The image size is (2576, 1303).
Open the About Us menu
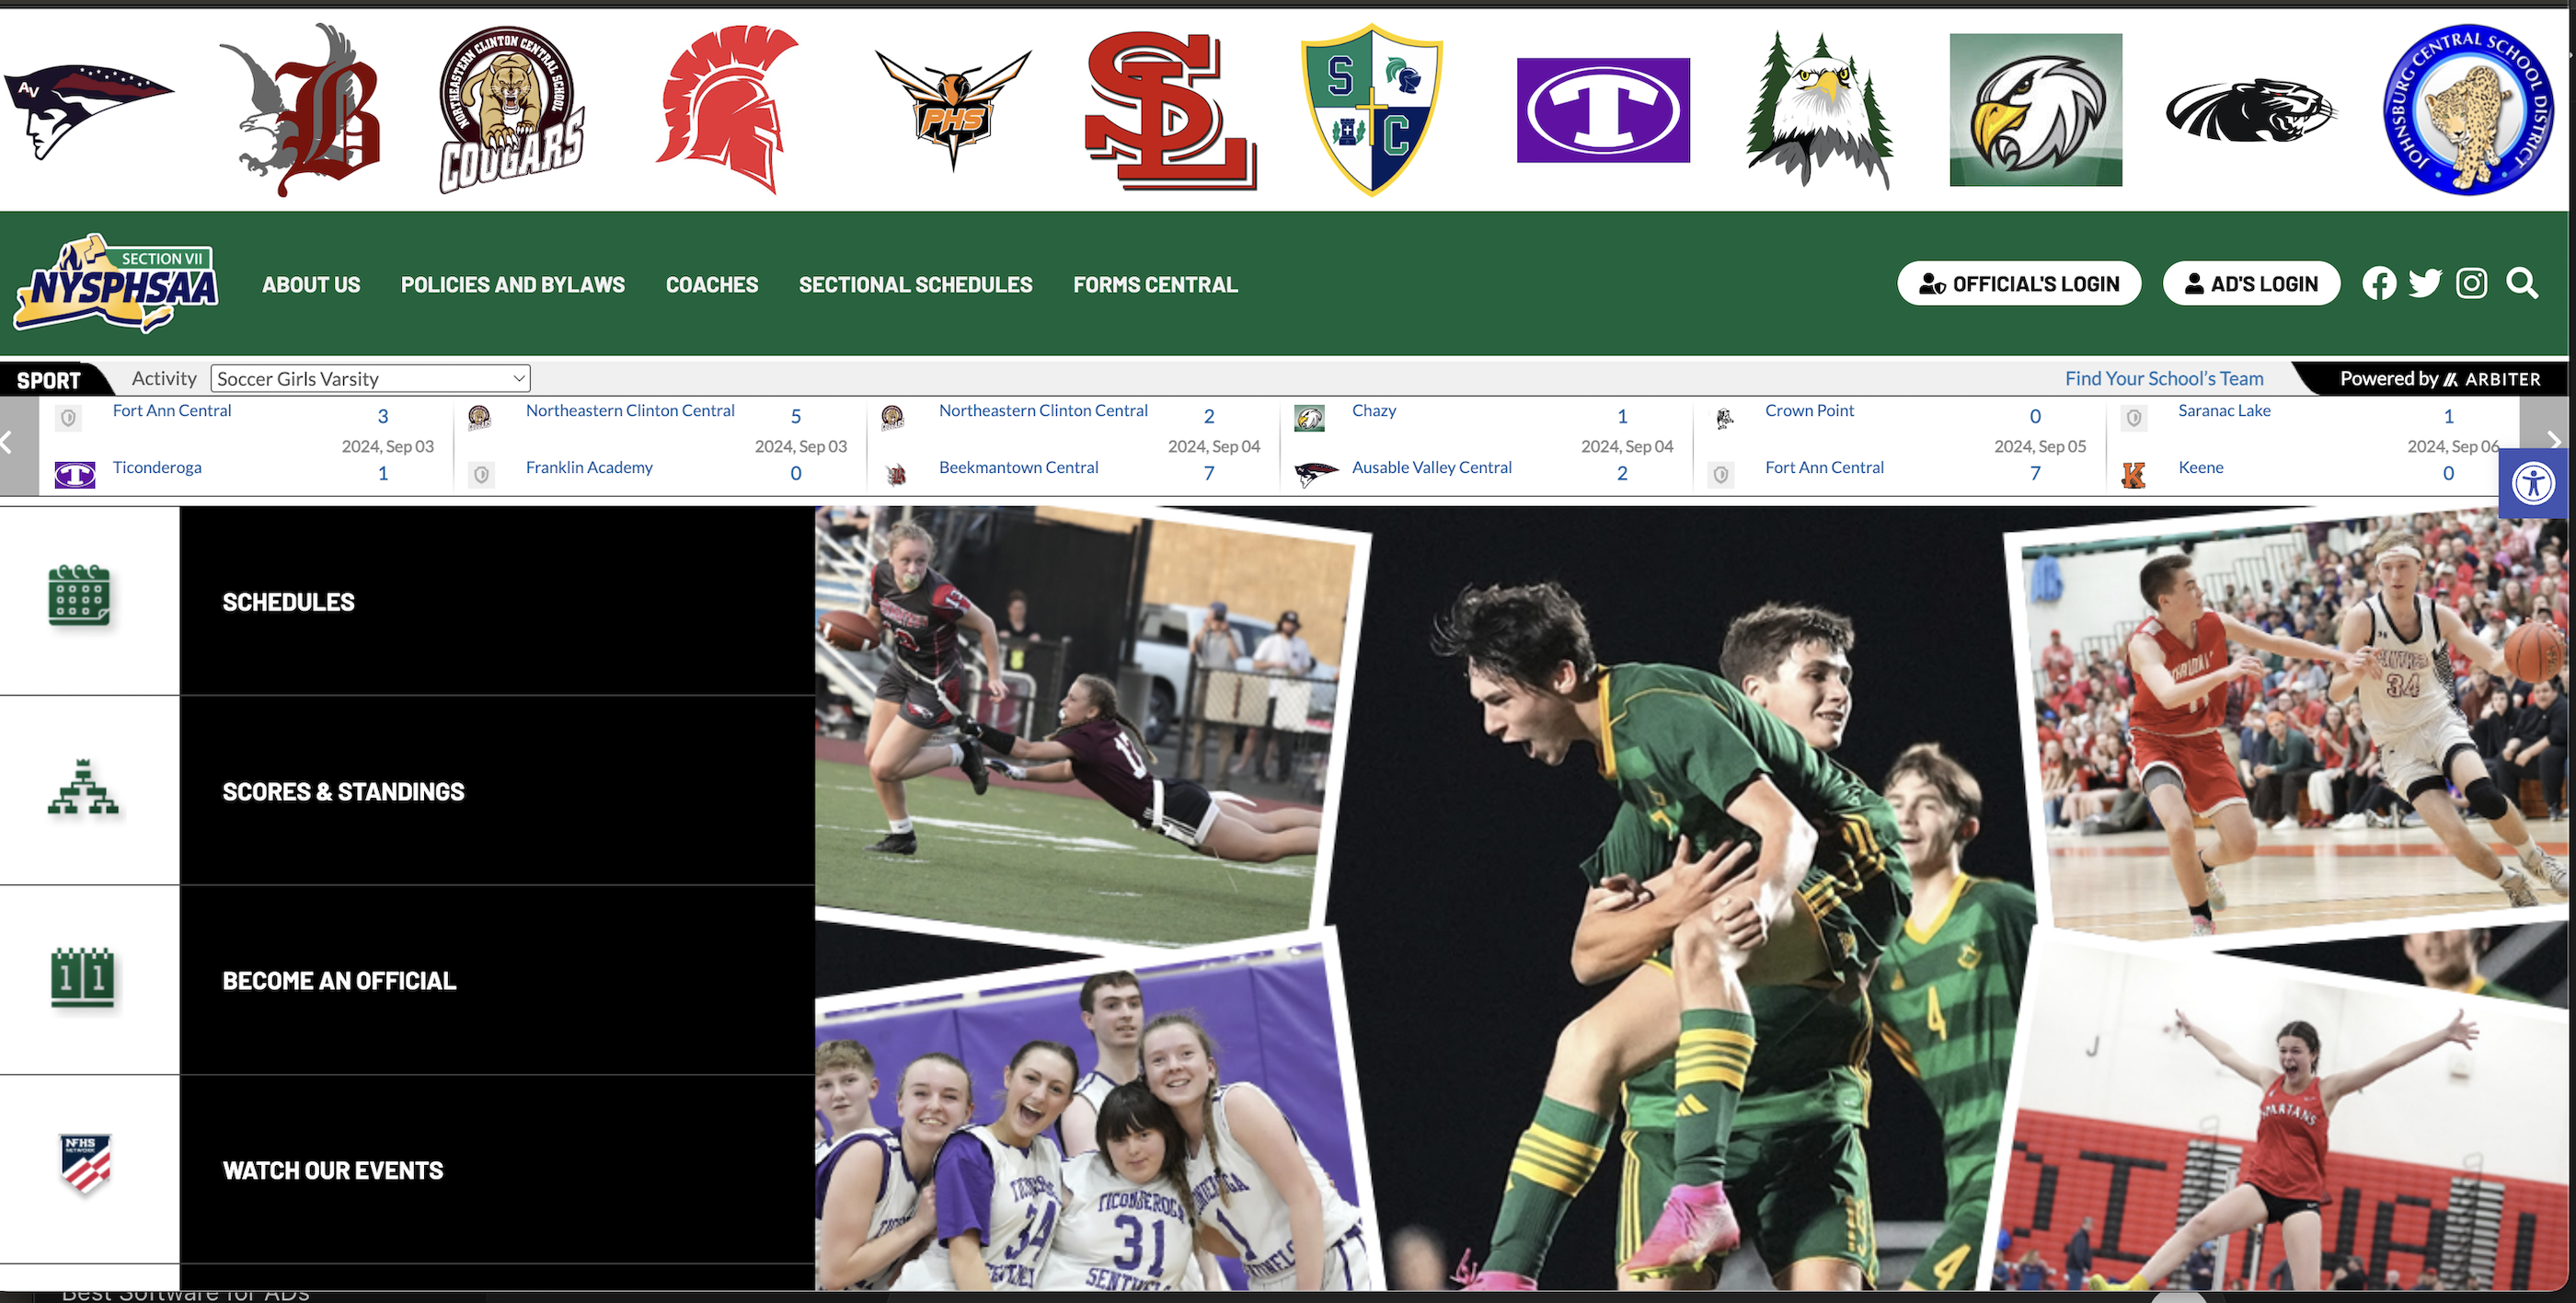pyautogui.click(x=311, y=283)
